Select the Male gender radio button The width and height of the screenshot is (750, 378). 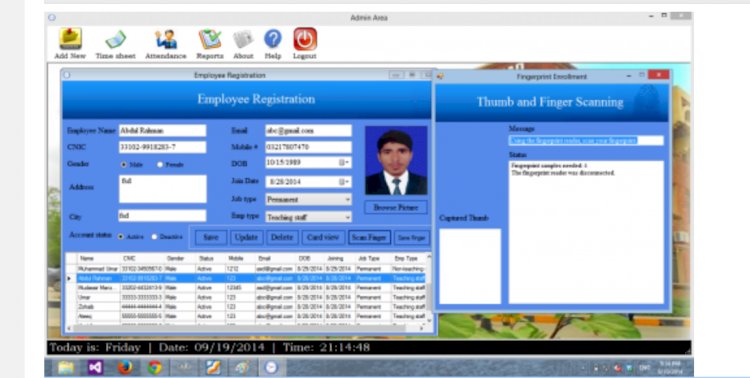[x=123, y=165]
